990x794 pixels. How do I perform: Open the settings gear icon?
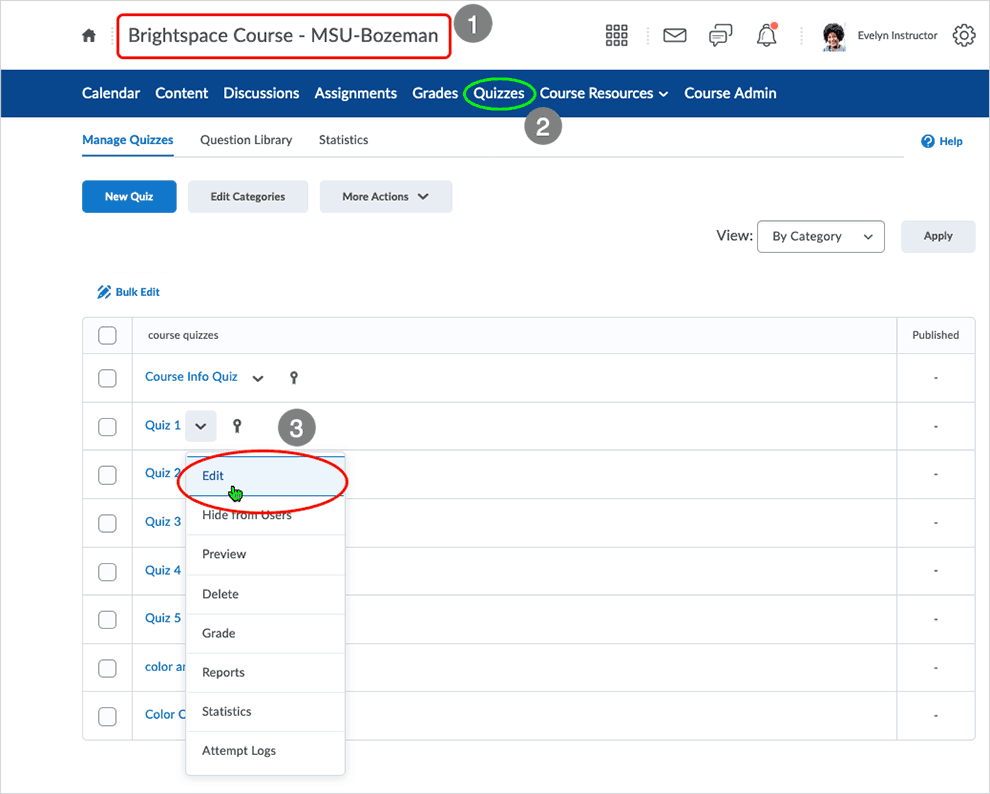coord(963,35)
